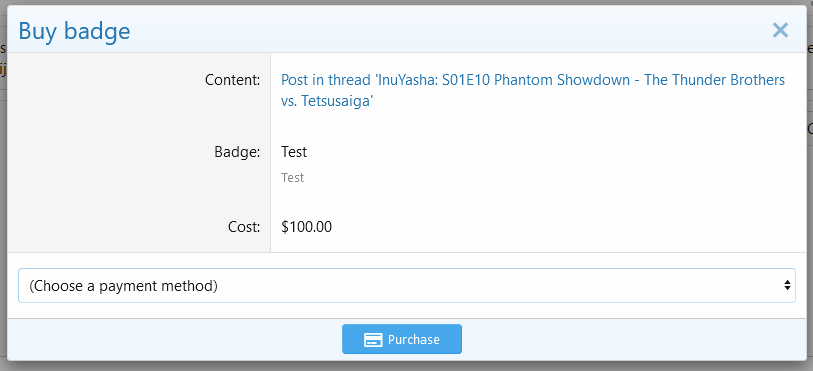Viewport: 813px width, 371px height.
Task: Click the black badge name 'Test'
Action: click(294, 152)
